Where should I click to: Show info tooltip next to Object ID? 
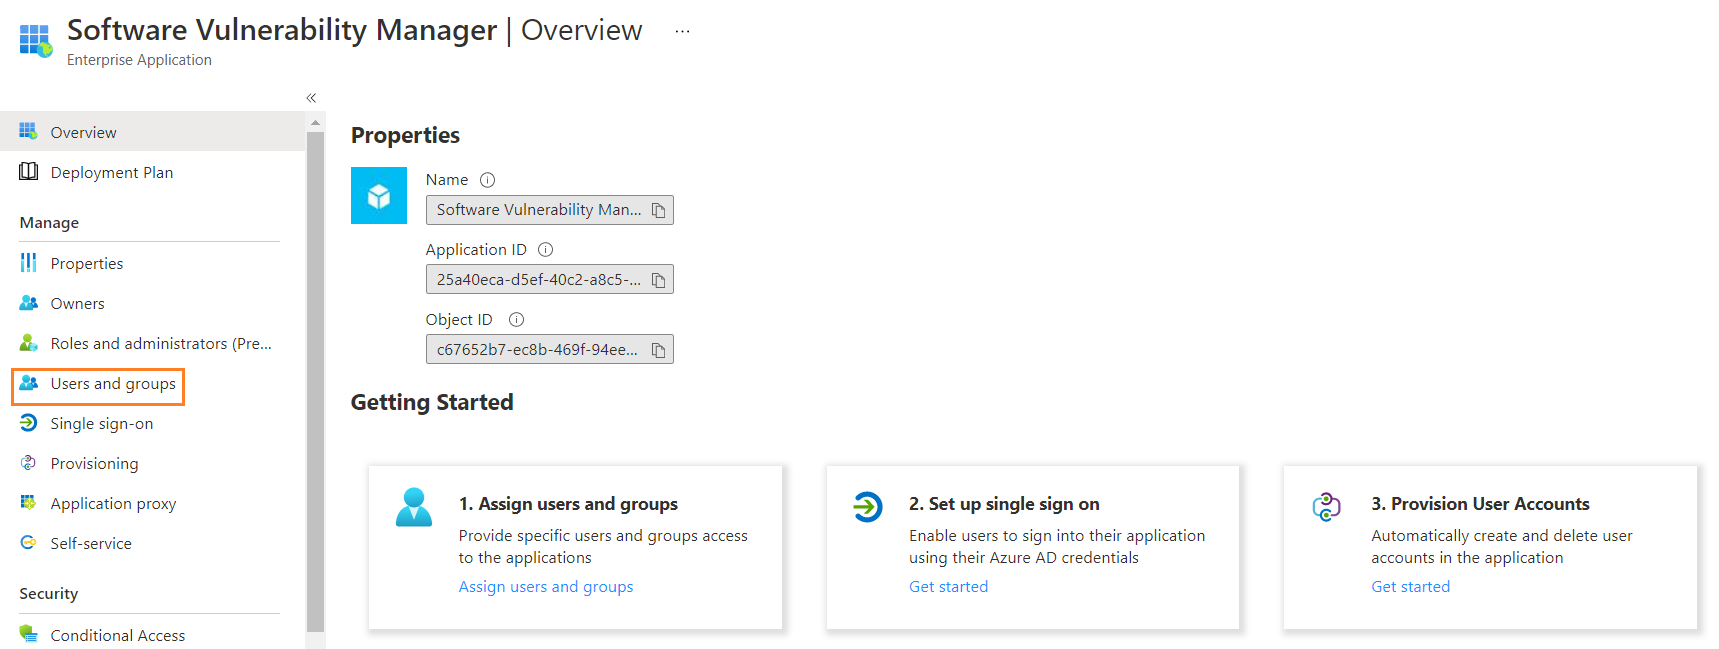click(516, 320)
